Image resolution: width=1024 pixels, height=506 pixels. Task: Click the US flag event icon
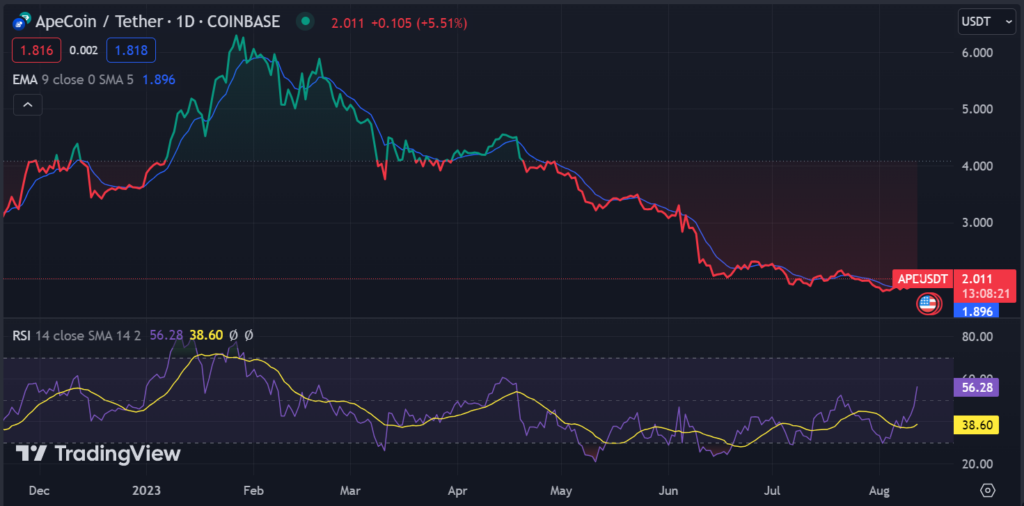tap(928, 304)
